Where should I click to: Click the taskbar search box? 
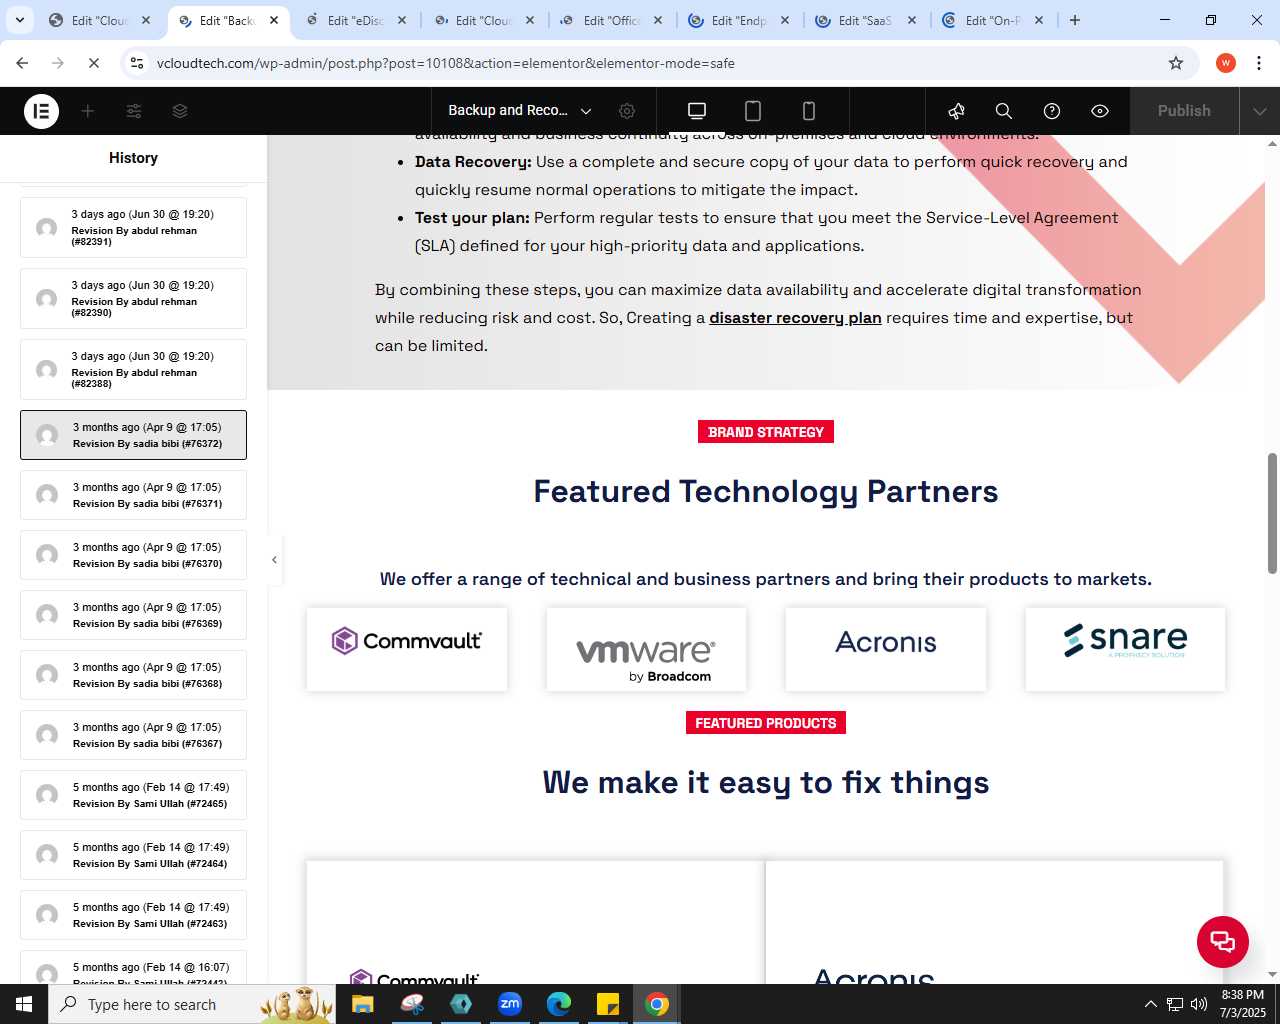tap(192, 1004)
